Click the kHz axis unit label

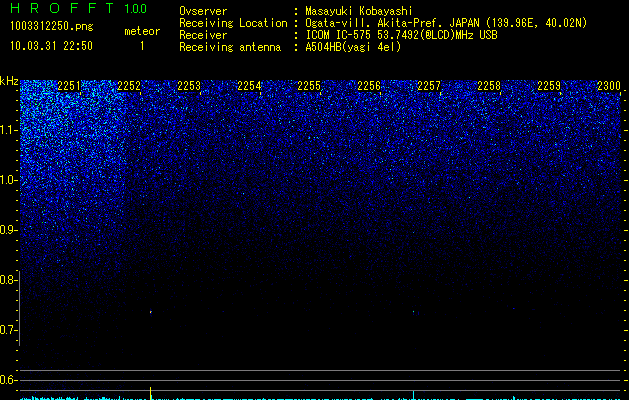9,81
